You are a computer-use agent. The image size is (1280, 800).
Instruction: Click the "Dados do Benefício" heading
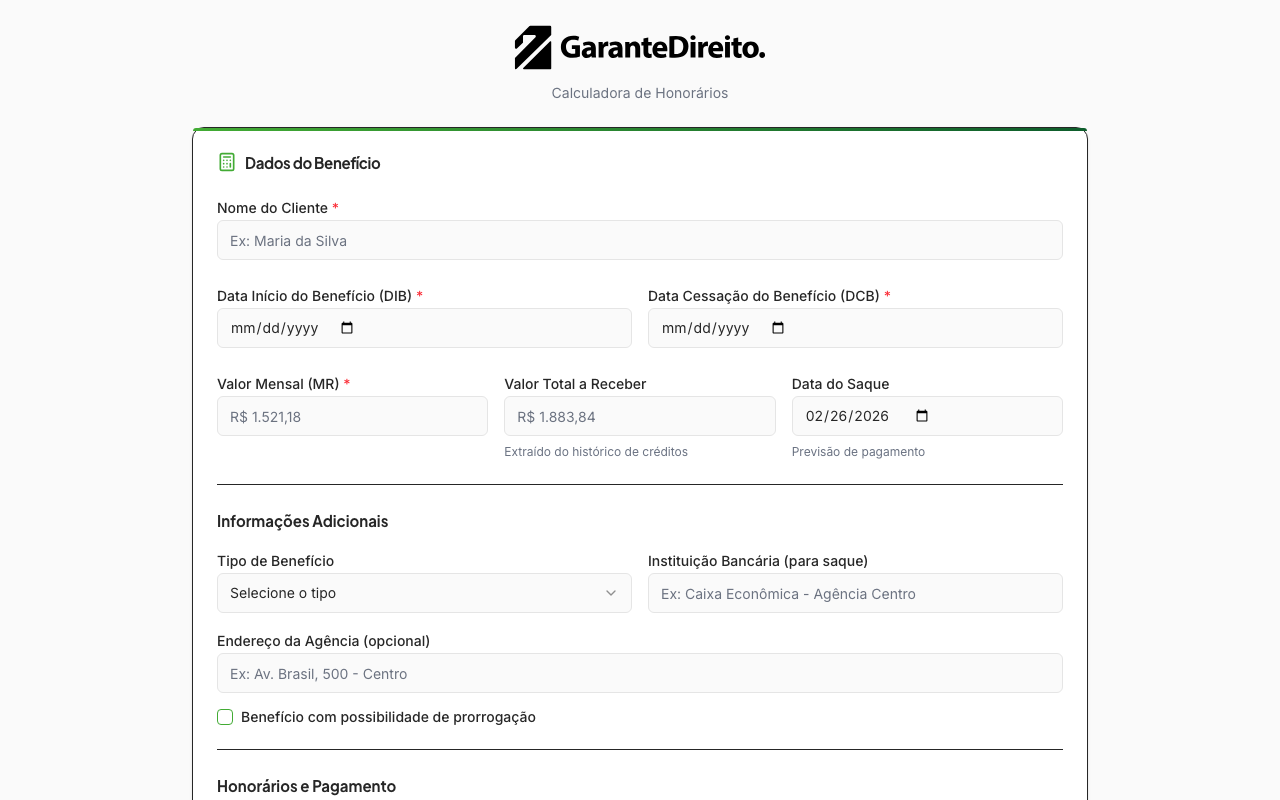312,163
